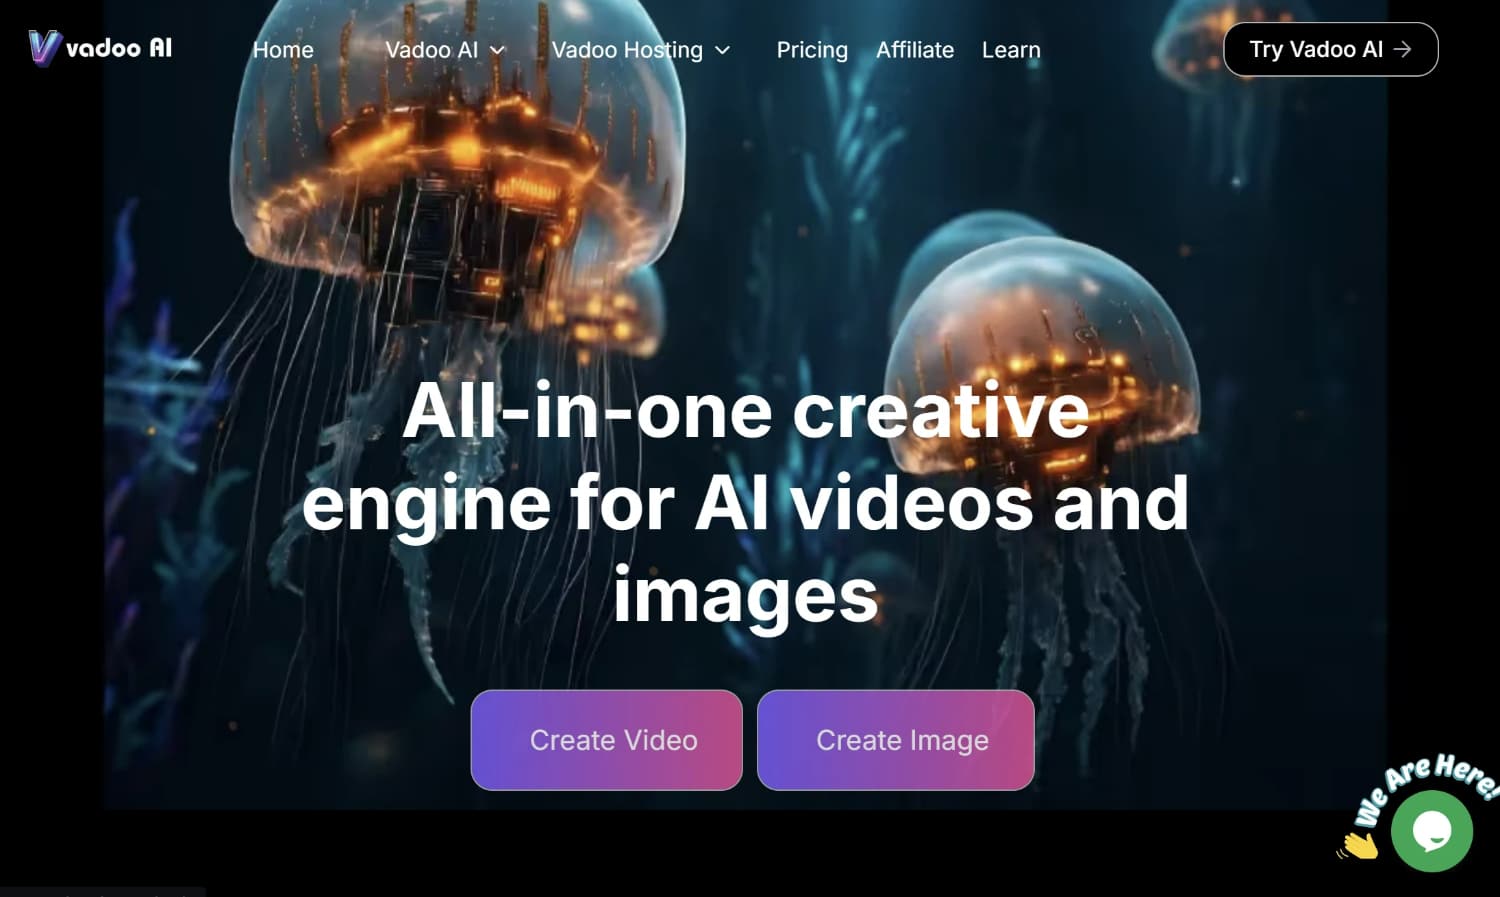Click the arrow icon in Try Vadoo AI
Image resolution: width=1500 pixels, height=897 pixels.
(x=1403, y=49)
